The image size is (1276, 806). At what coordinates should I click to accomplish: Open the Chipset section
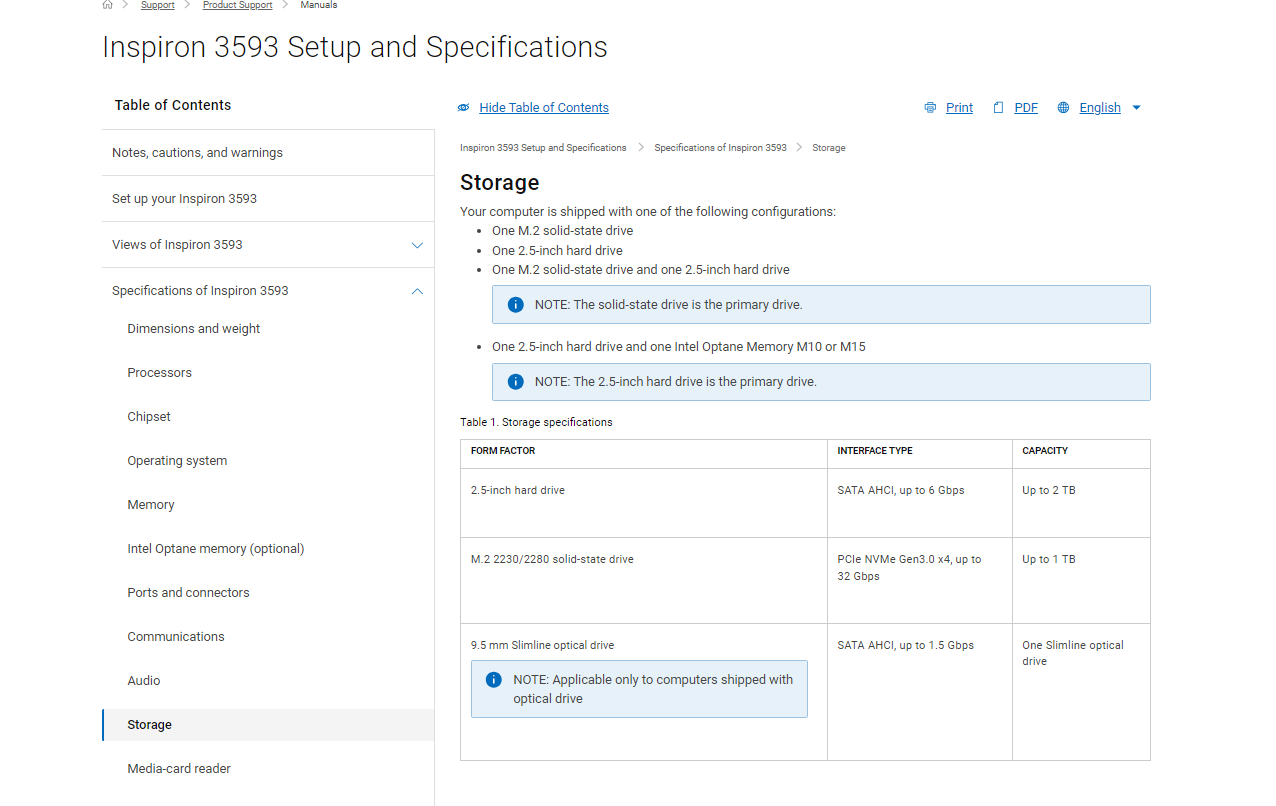[149, 417]
